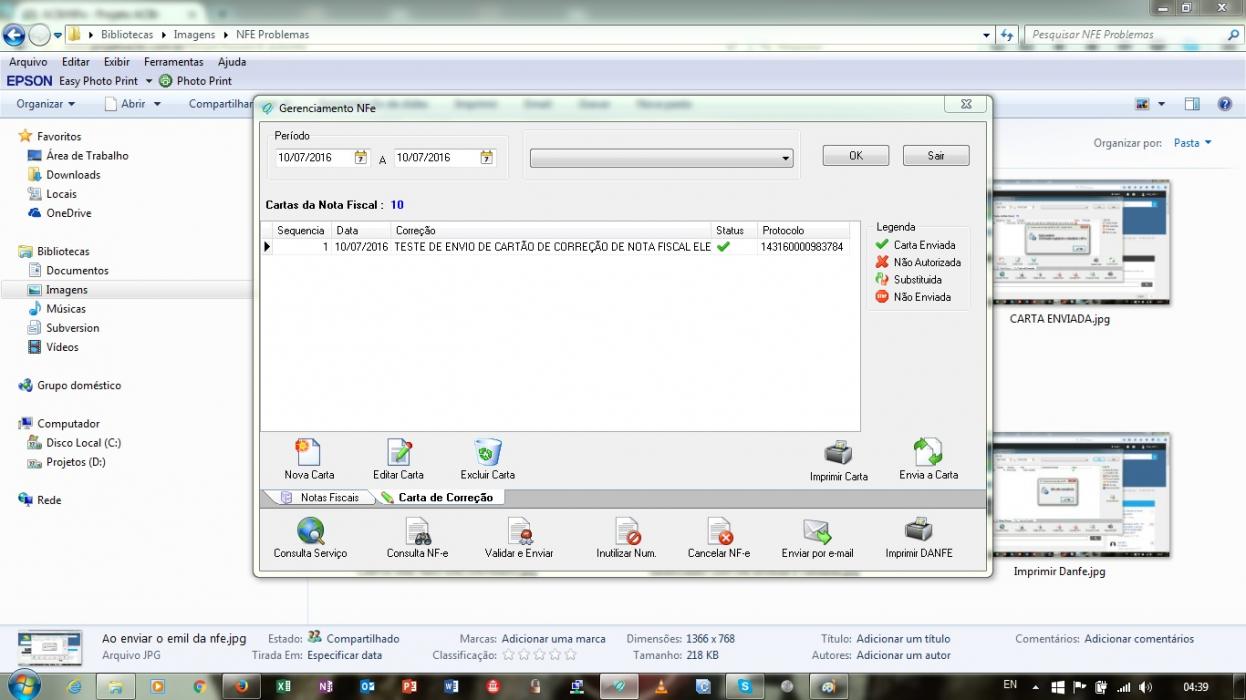Open calendar picker for the end date

(486, 157)
